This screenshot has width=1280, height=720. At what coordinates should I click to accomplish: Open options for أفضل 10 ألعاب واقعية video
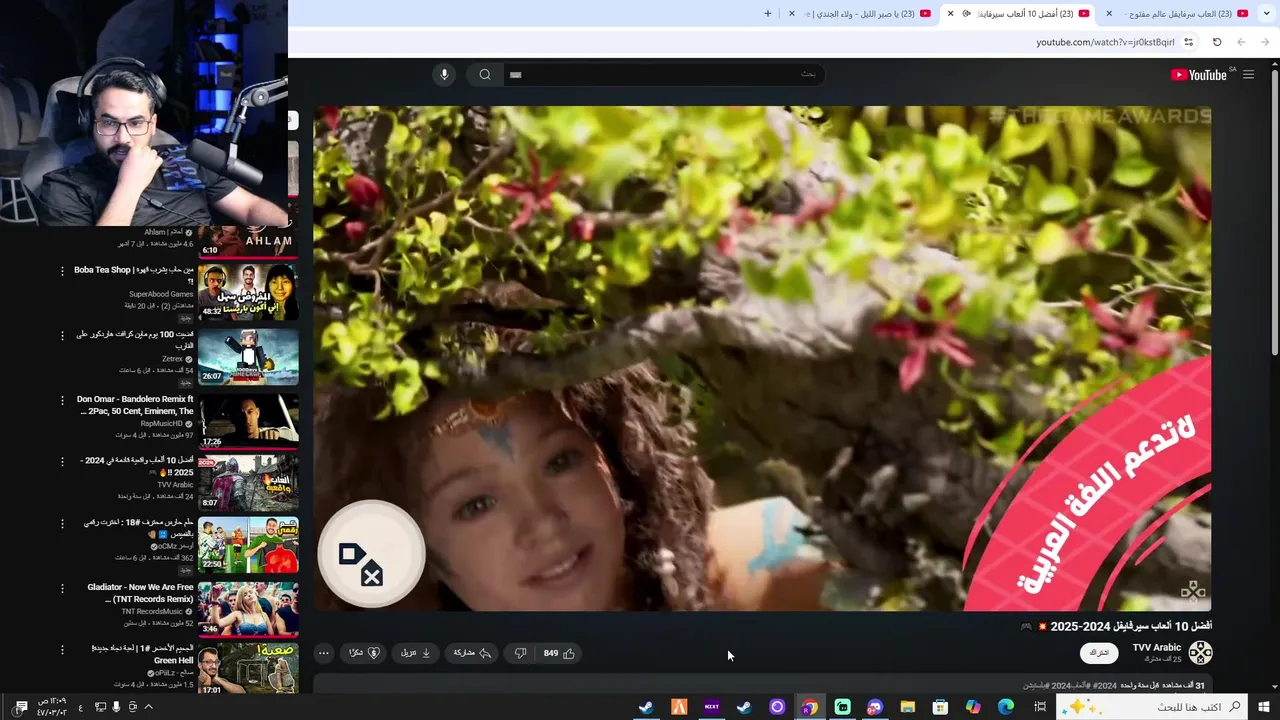click(x=62, y=462)
